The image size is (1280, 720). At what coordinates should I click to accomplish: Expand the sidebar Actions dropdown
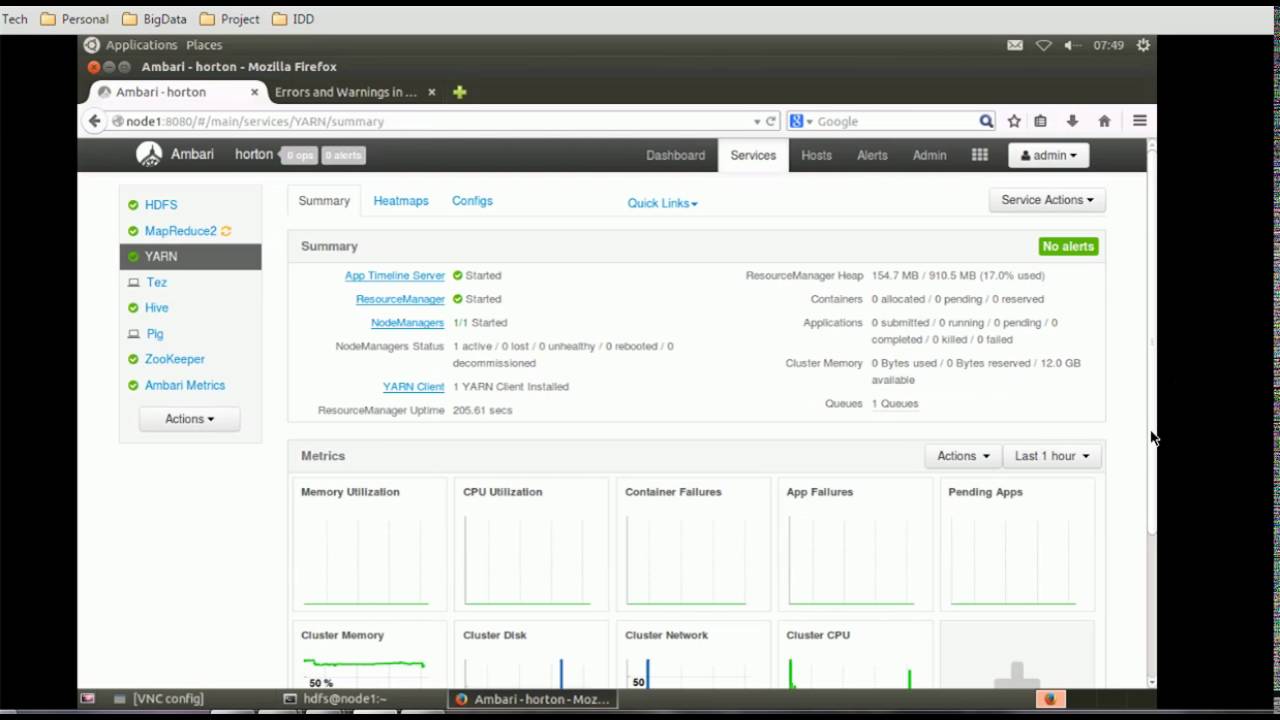point(189,419)
